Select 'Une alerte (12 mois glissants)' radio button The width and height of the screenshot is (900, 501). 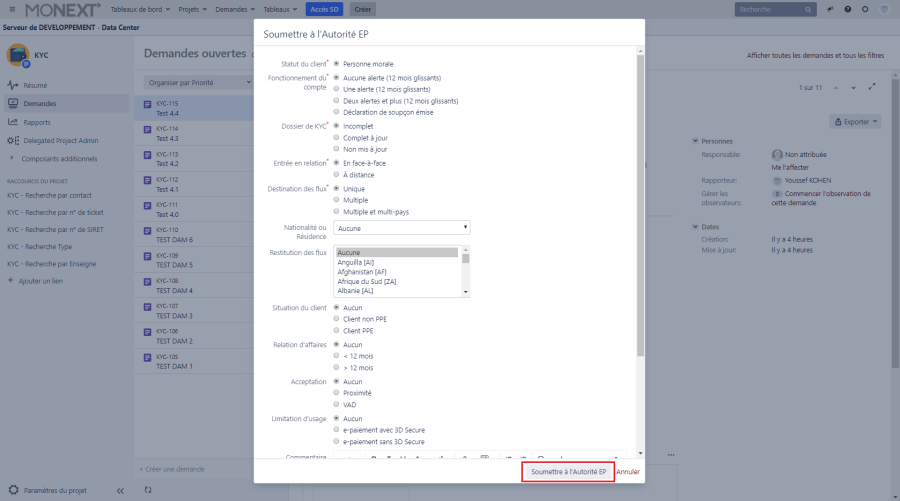(336, 89)
